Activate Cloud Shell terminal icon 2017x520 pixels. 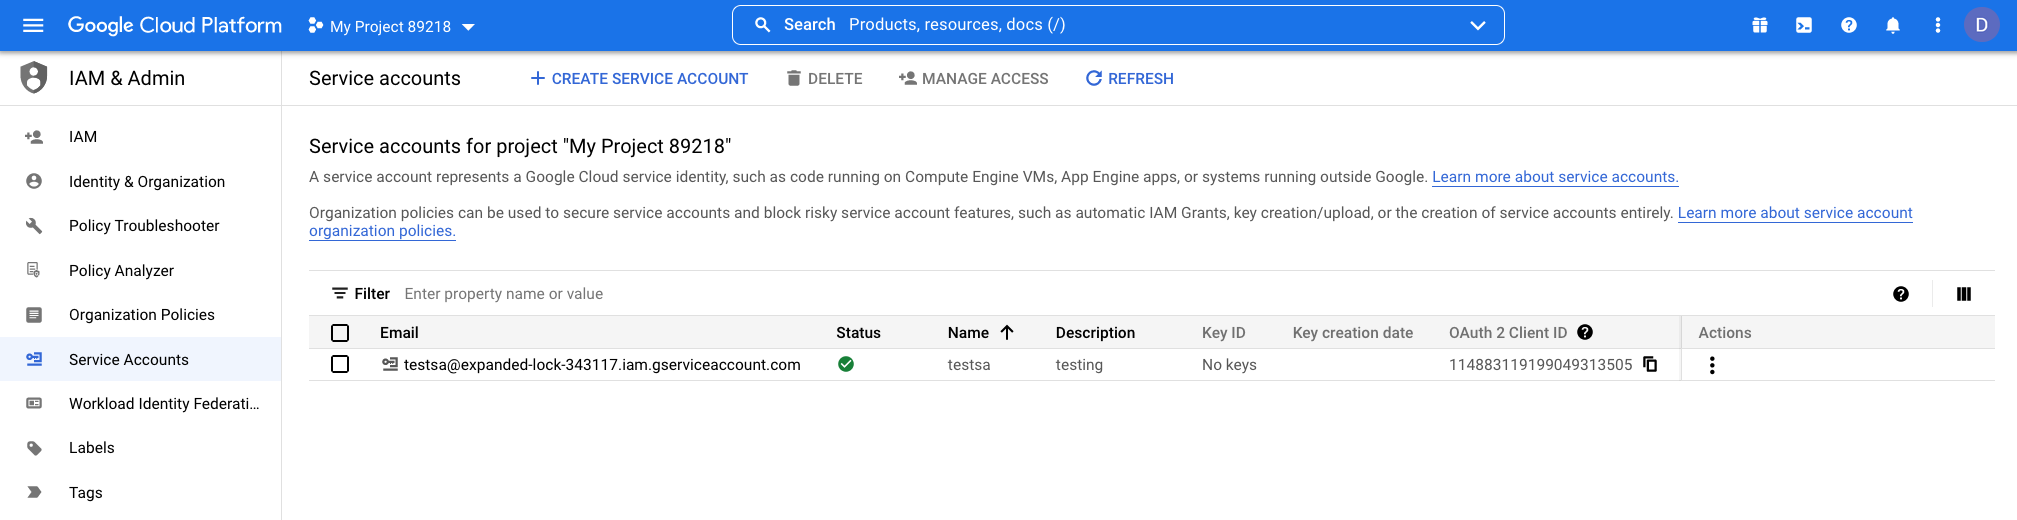[1804, 25]
